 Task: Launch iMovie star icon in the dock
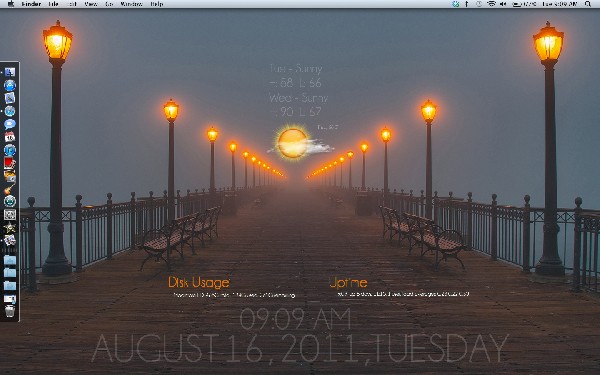tap(10, 227)
